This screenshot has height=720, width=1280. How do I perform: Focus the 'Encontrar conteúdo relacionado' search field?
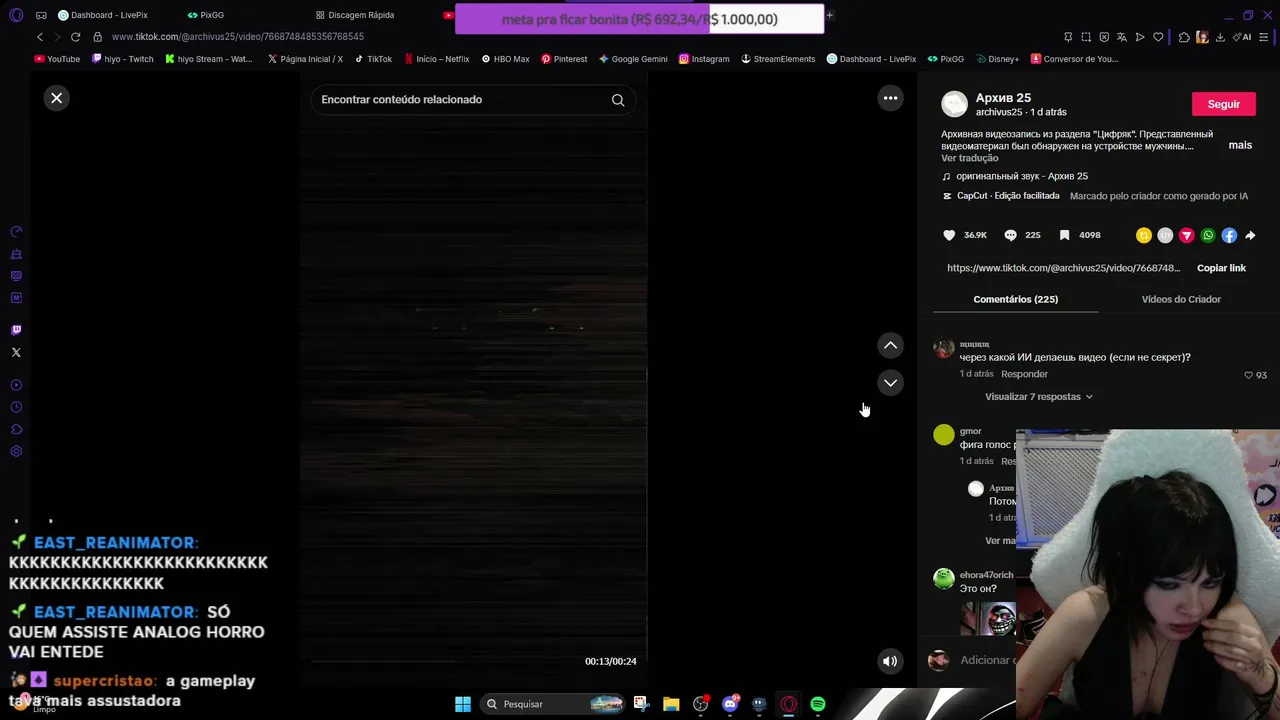click(x=473, y=100)
